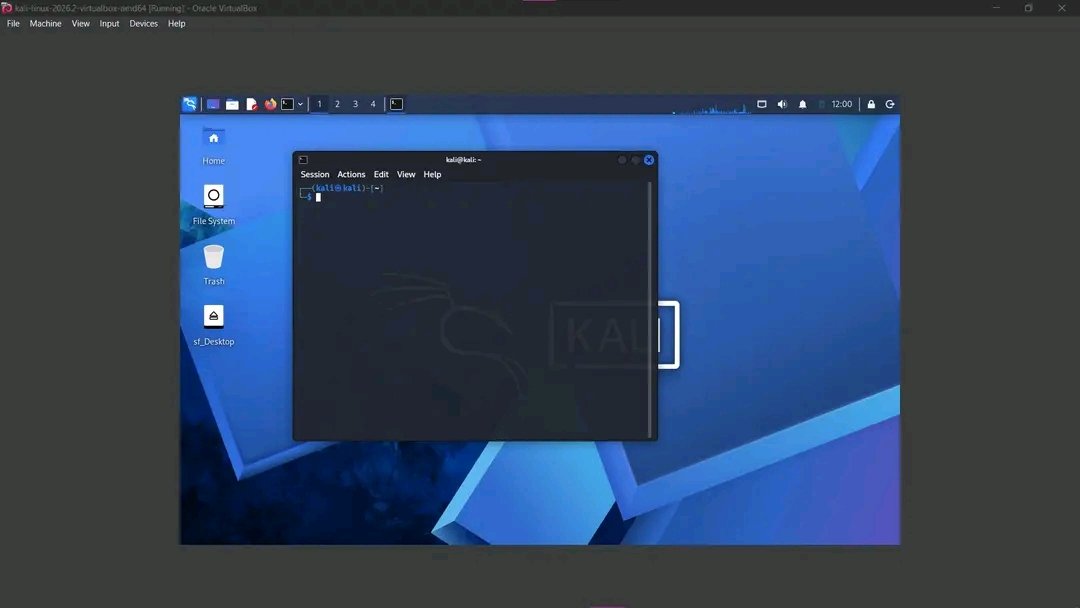1080x608 pixels.
Task: Open the terminal Help menu
Action: click(432, 174)
